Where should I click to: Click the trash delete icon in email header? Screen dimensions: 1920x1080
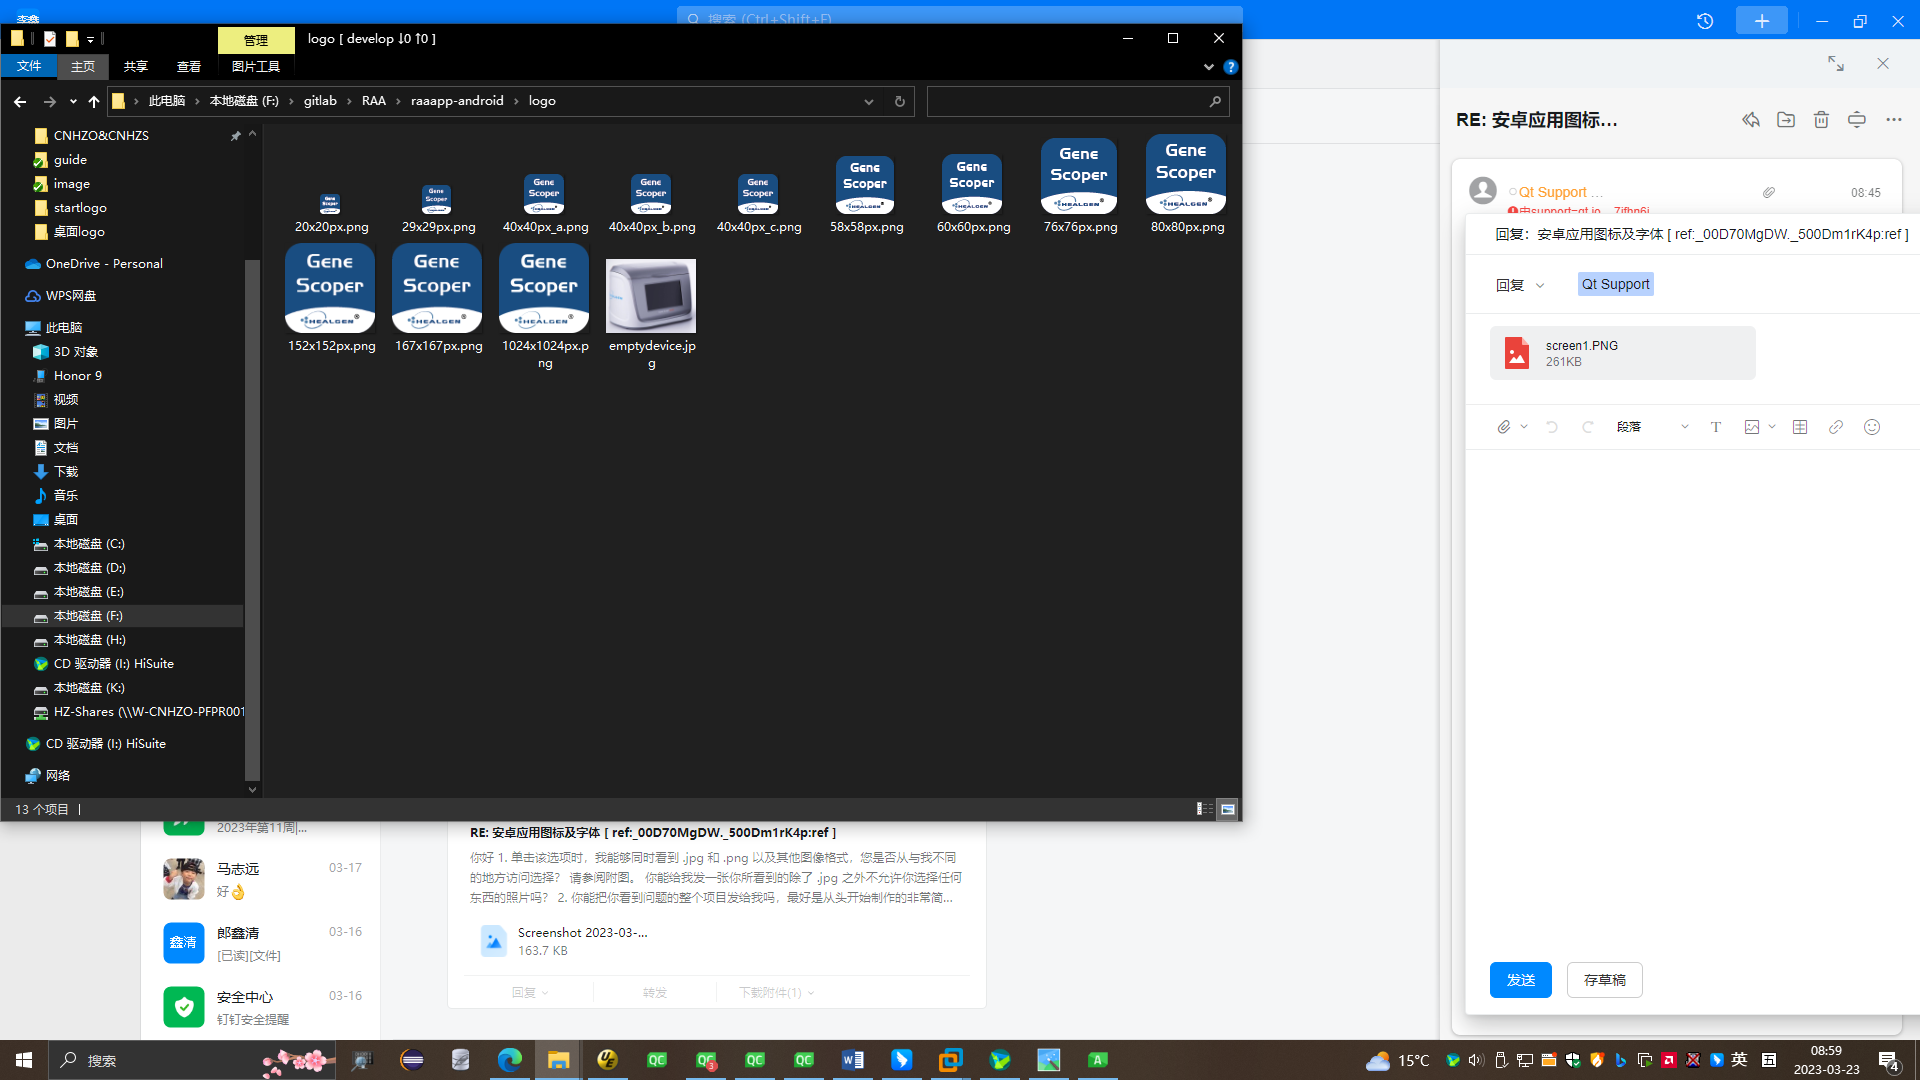tap(1821, 120)
